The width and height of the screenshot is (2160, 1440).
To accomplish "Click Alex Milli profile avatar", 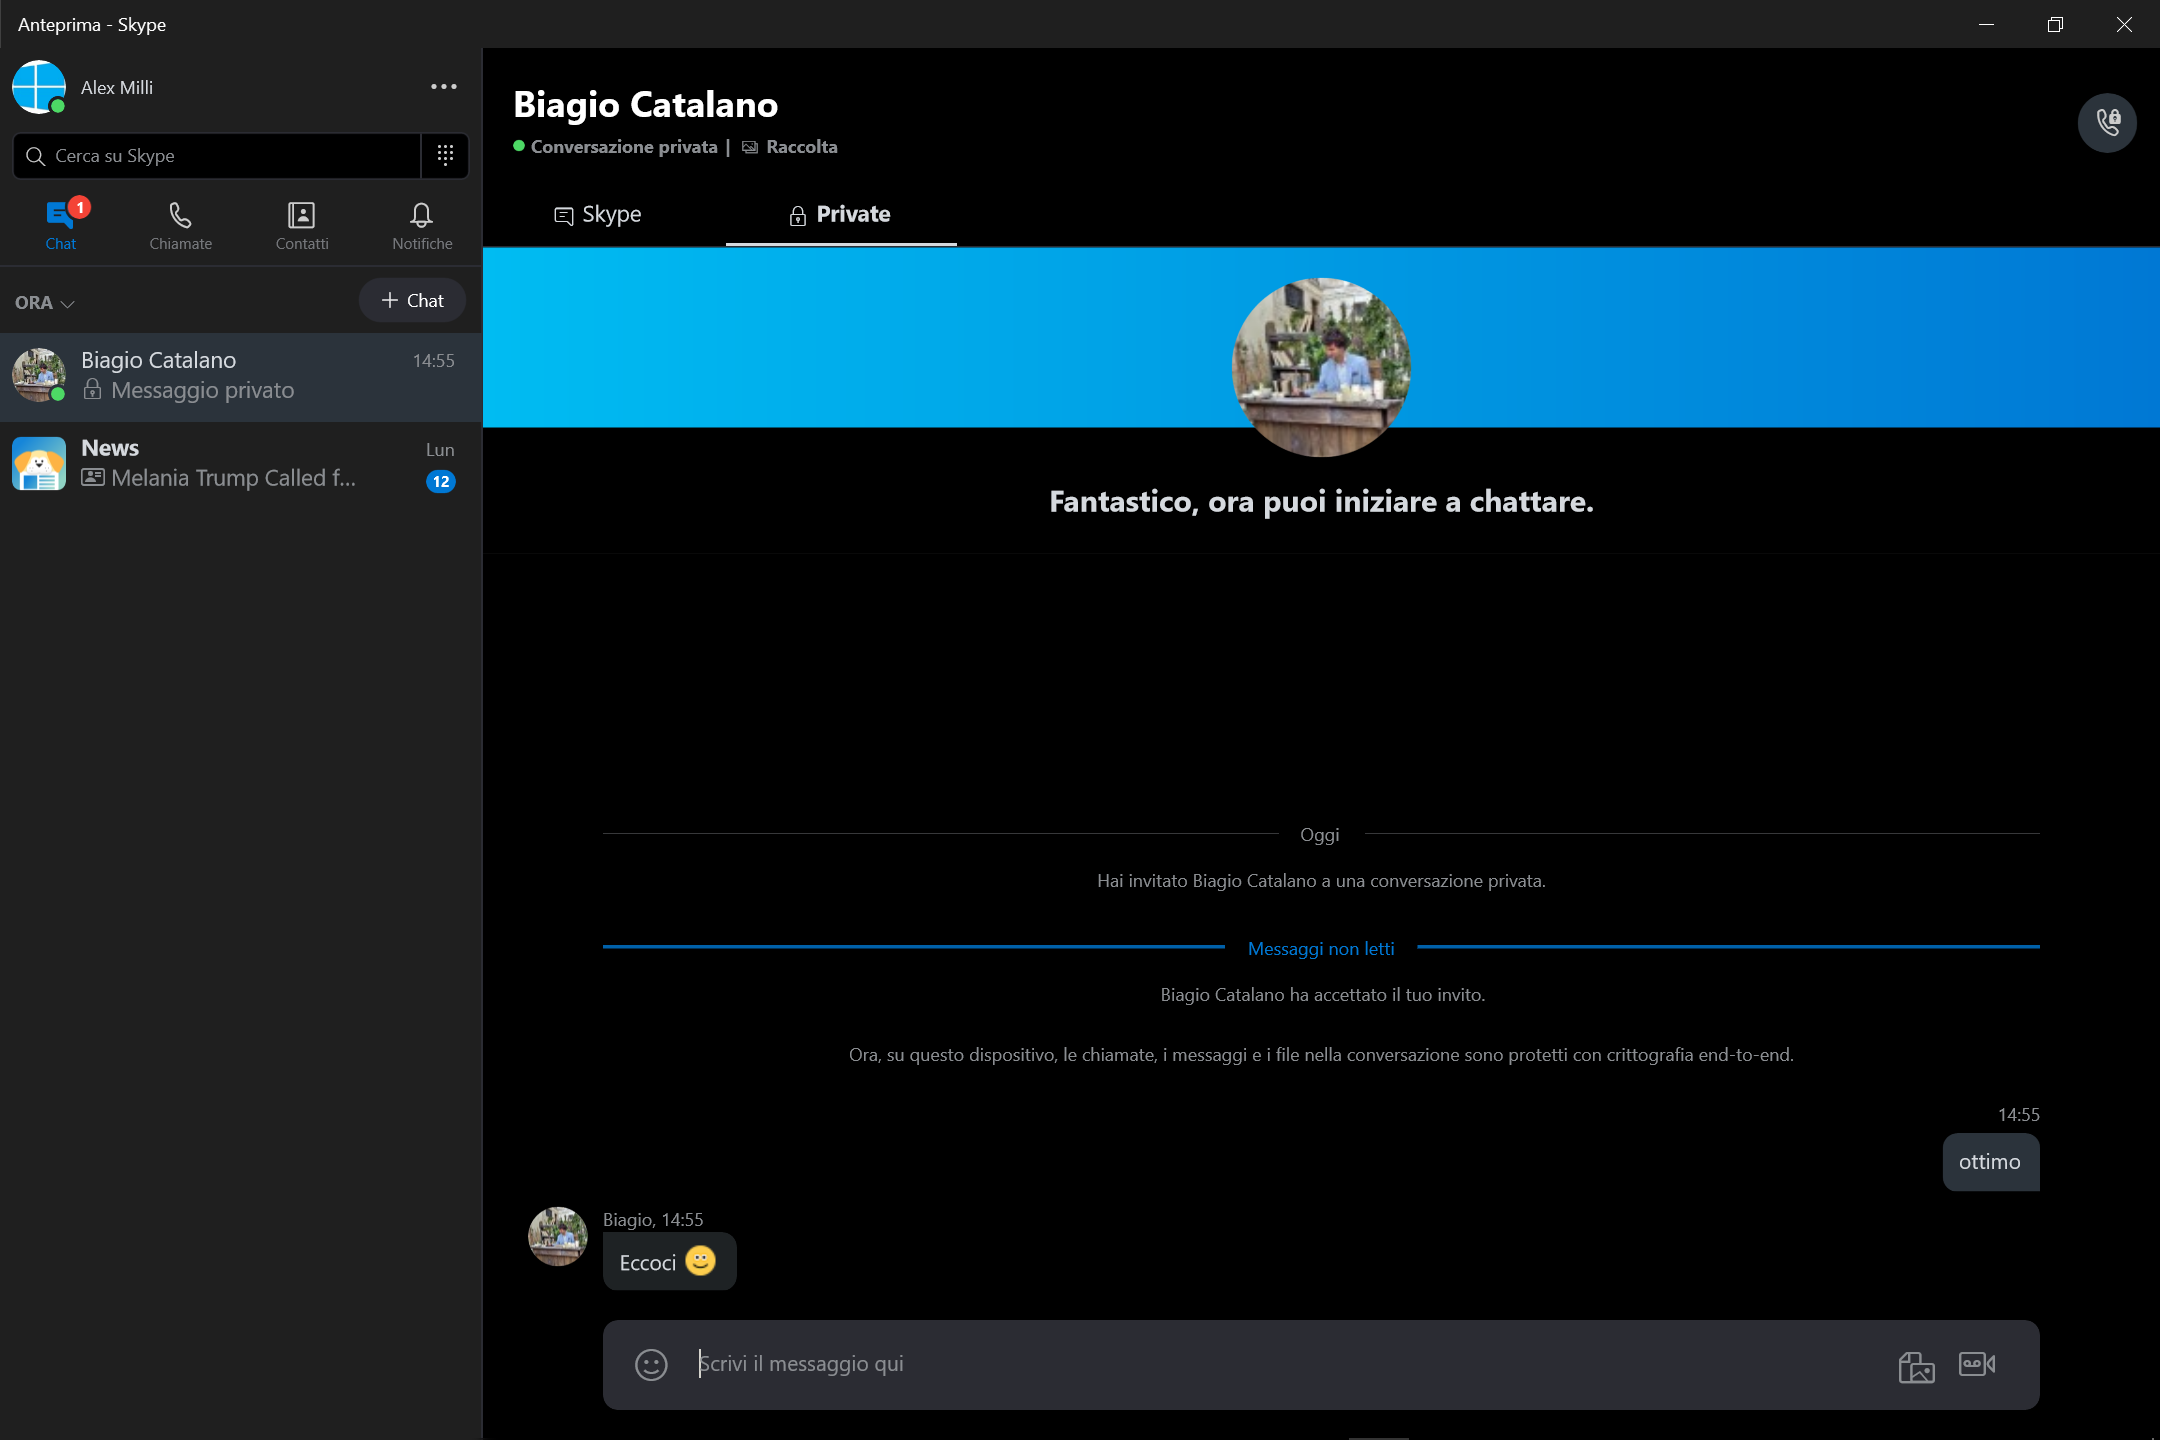I will click(x=38, y=87).
